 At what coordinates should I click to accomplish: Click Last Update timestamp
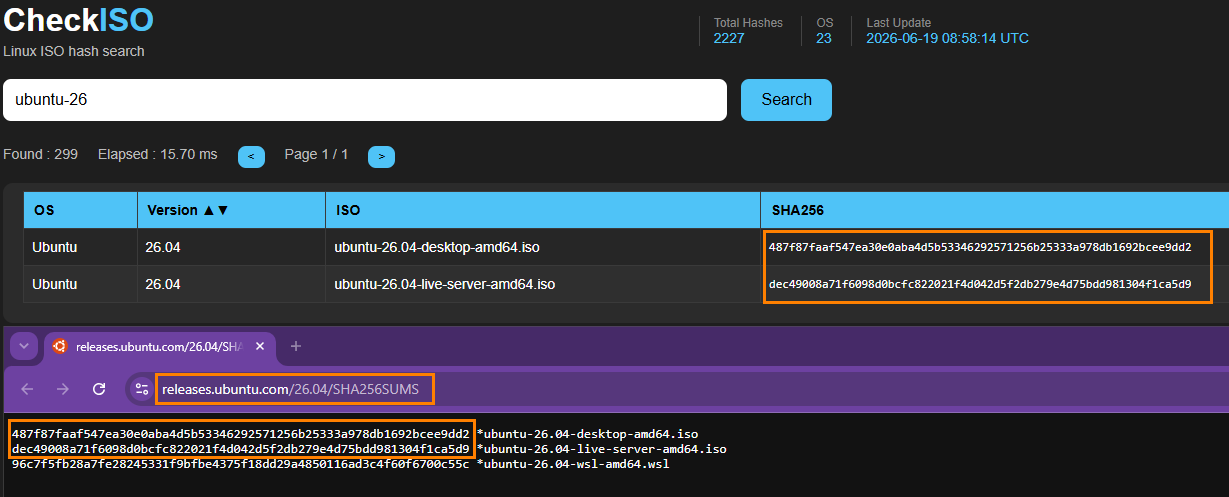pos(947,39)
